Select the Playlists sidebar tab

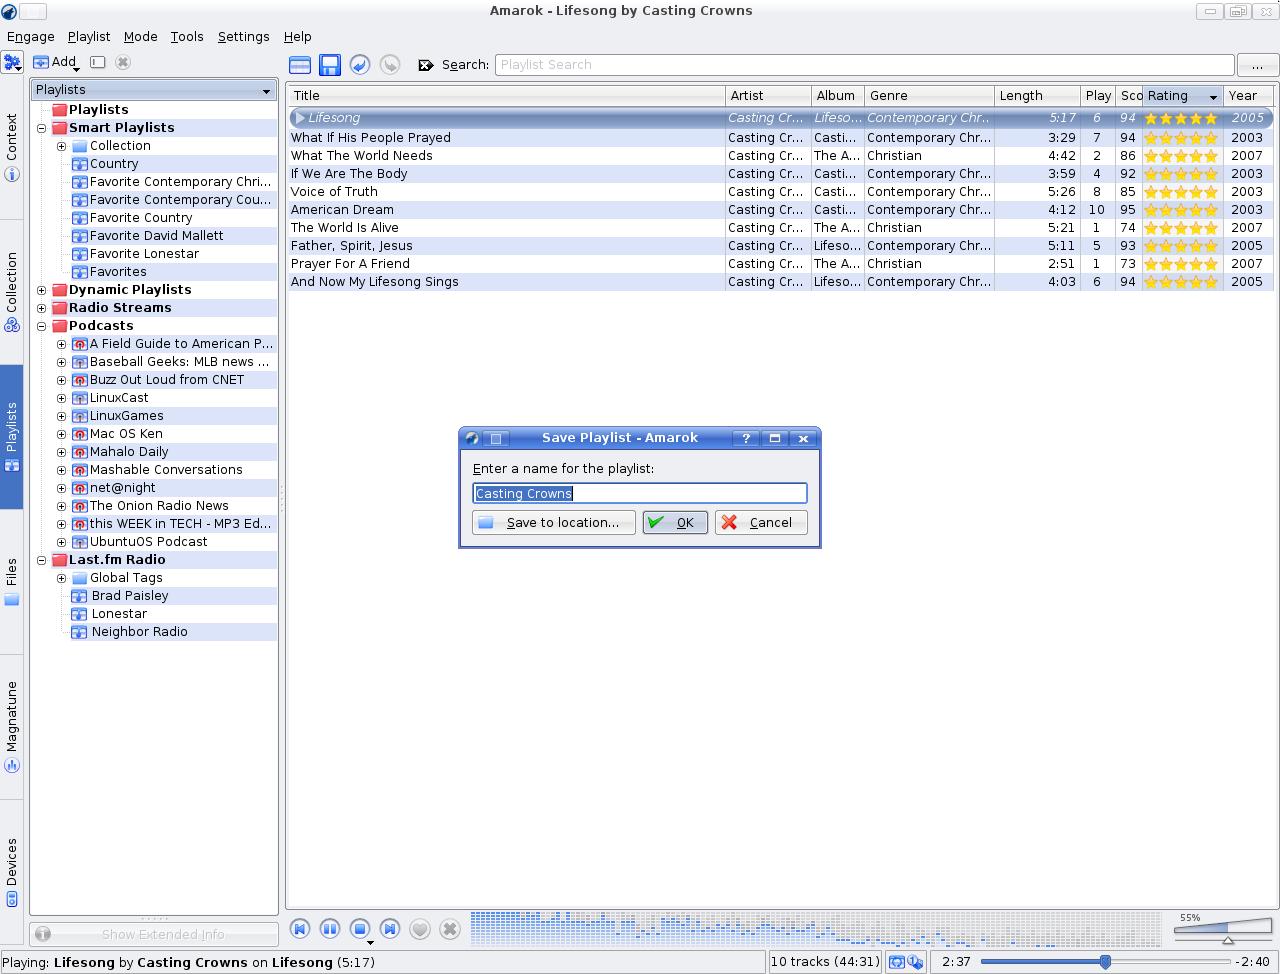click(x=12, y=437)
